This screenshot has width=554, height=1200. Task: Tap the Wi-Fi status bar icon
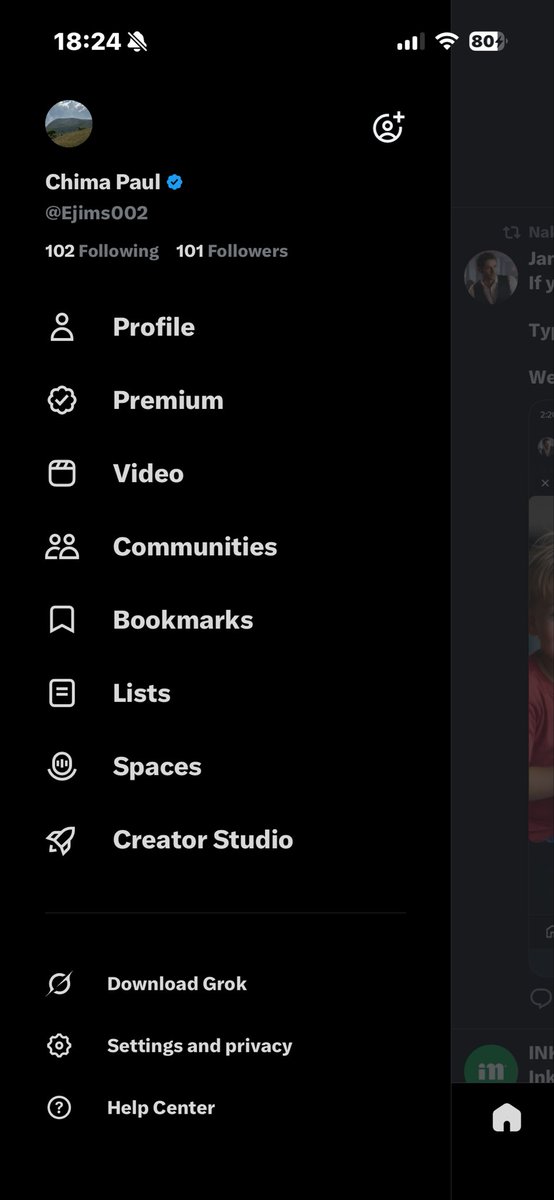click(x=447, y=41)
